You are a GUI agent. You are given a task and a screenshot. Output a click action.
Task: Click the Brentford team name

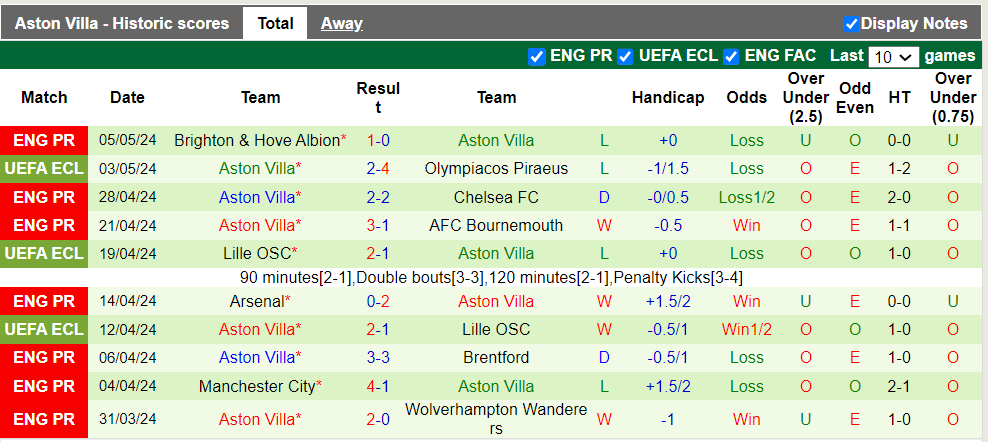pos(496,357)
